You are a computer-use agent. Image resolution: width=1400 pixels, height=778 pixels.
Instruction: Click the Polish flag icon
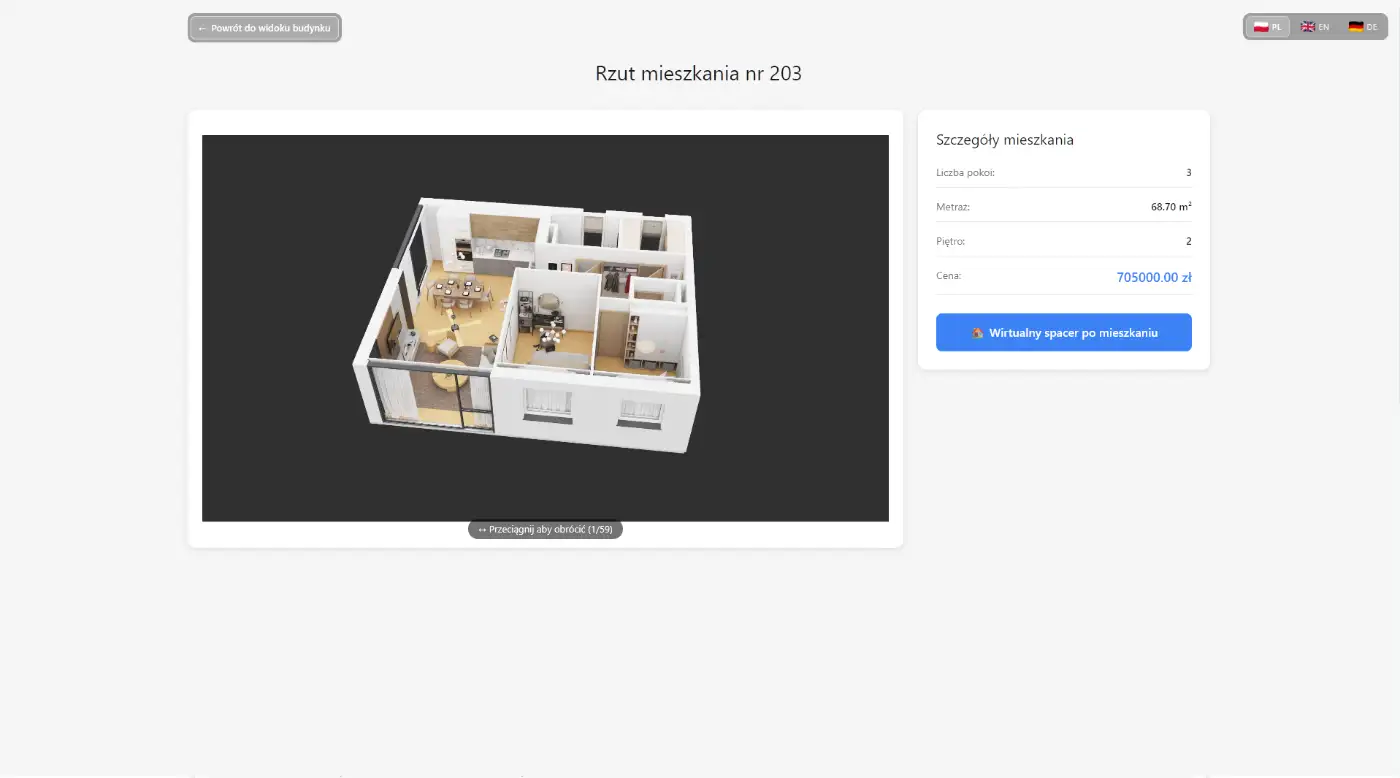tap(1261, 27)
